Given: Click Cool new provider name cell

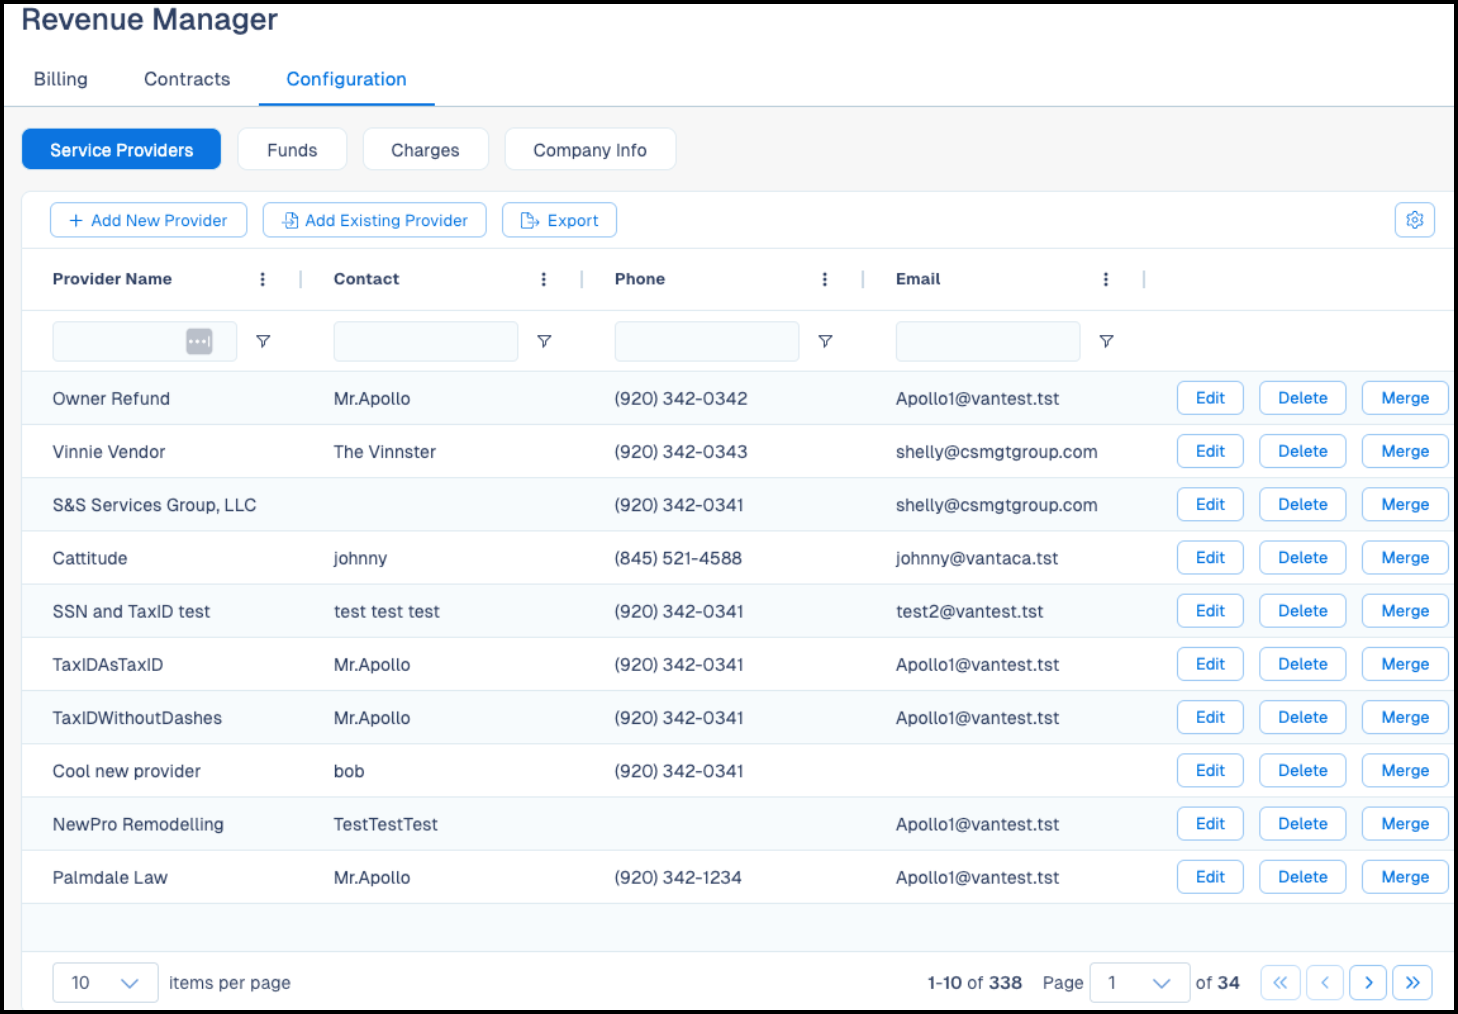Looking at the screenshot, I should (x=127, y=771).
